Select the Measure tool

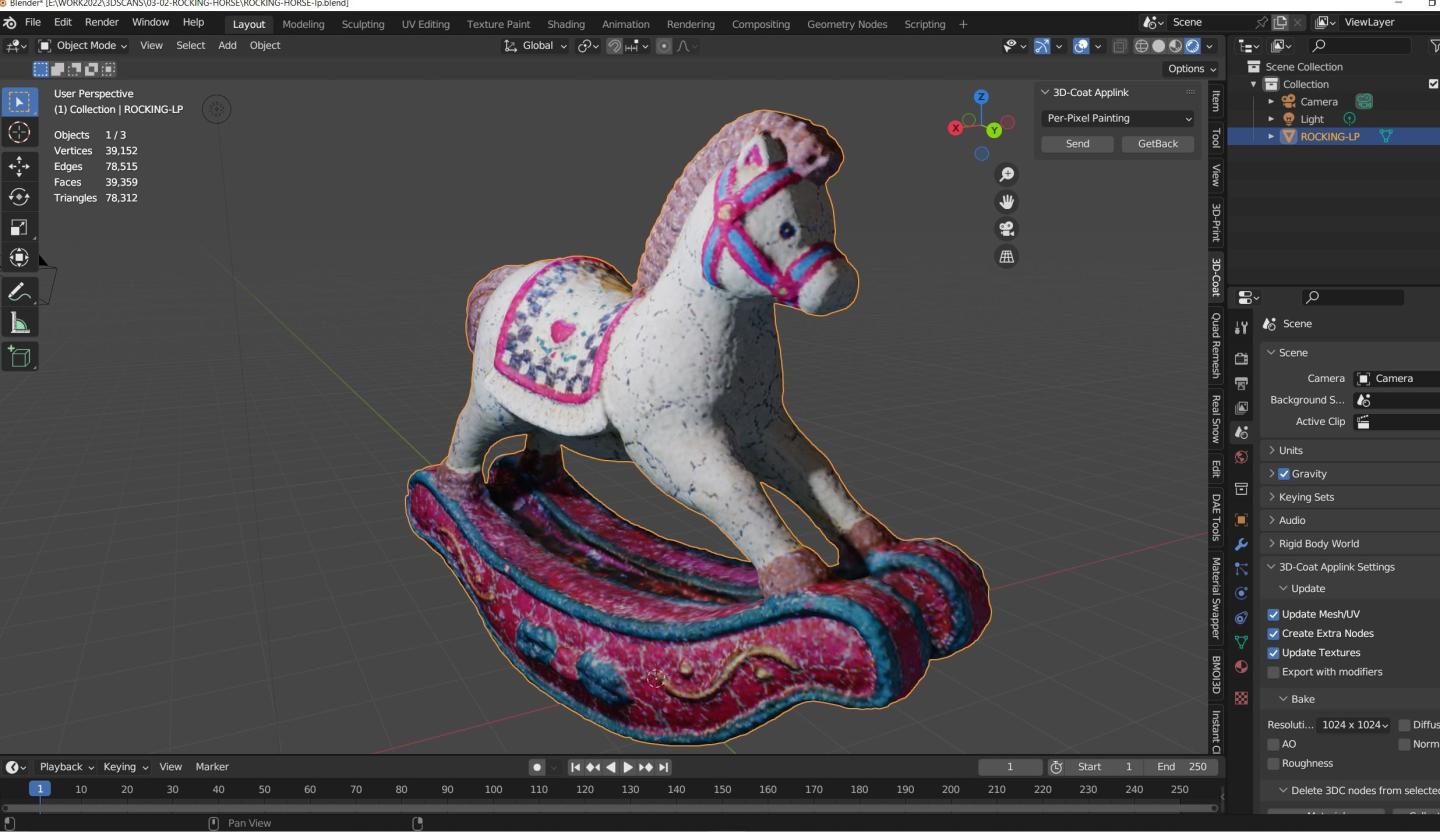click(x=19, y=323)
